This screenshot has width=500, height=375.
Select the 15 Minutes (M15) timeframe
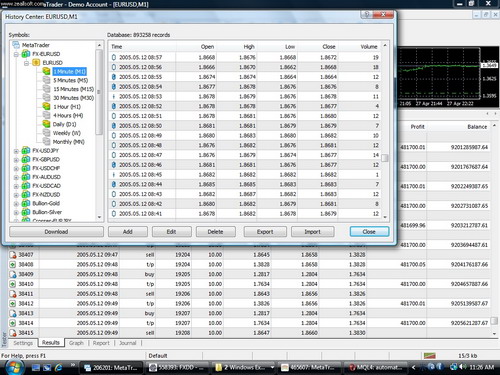pos(73,89)
